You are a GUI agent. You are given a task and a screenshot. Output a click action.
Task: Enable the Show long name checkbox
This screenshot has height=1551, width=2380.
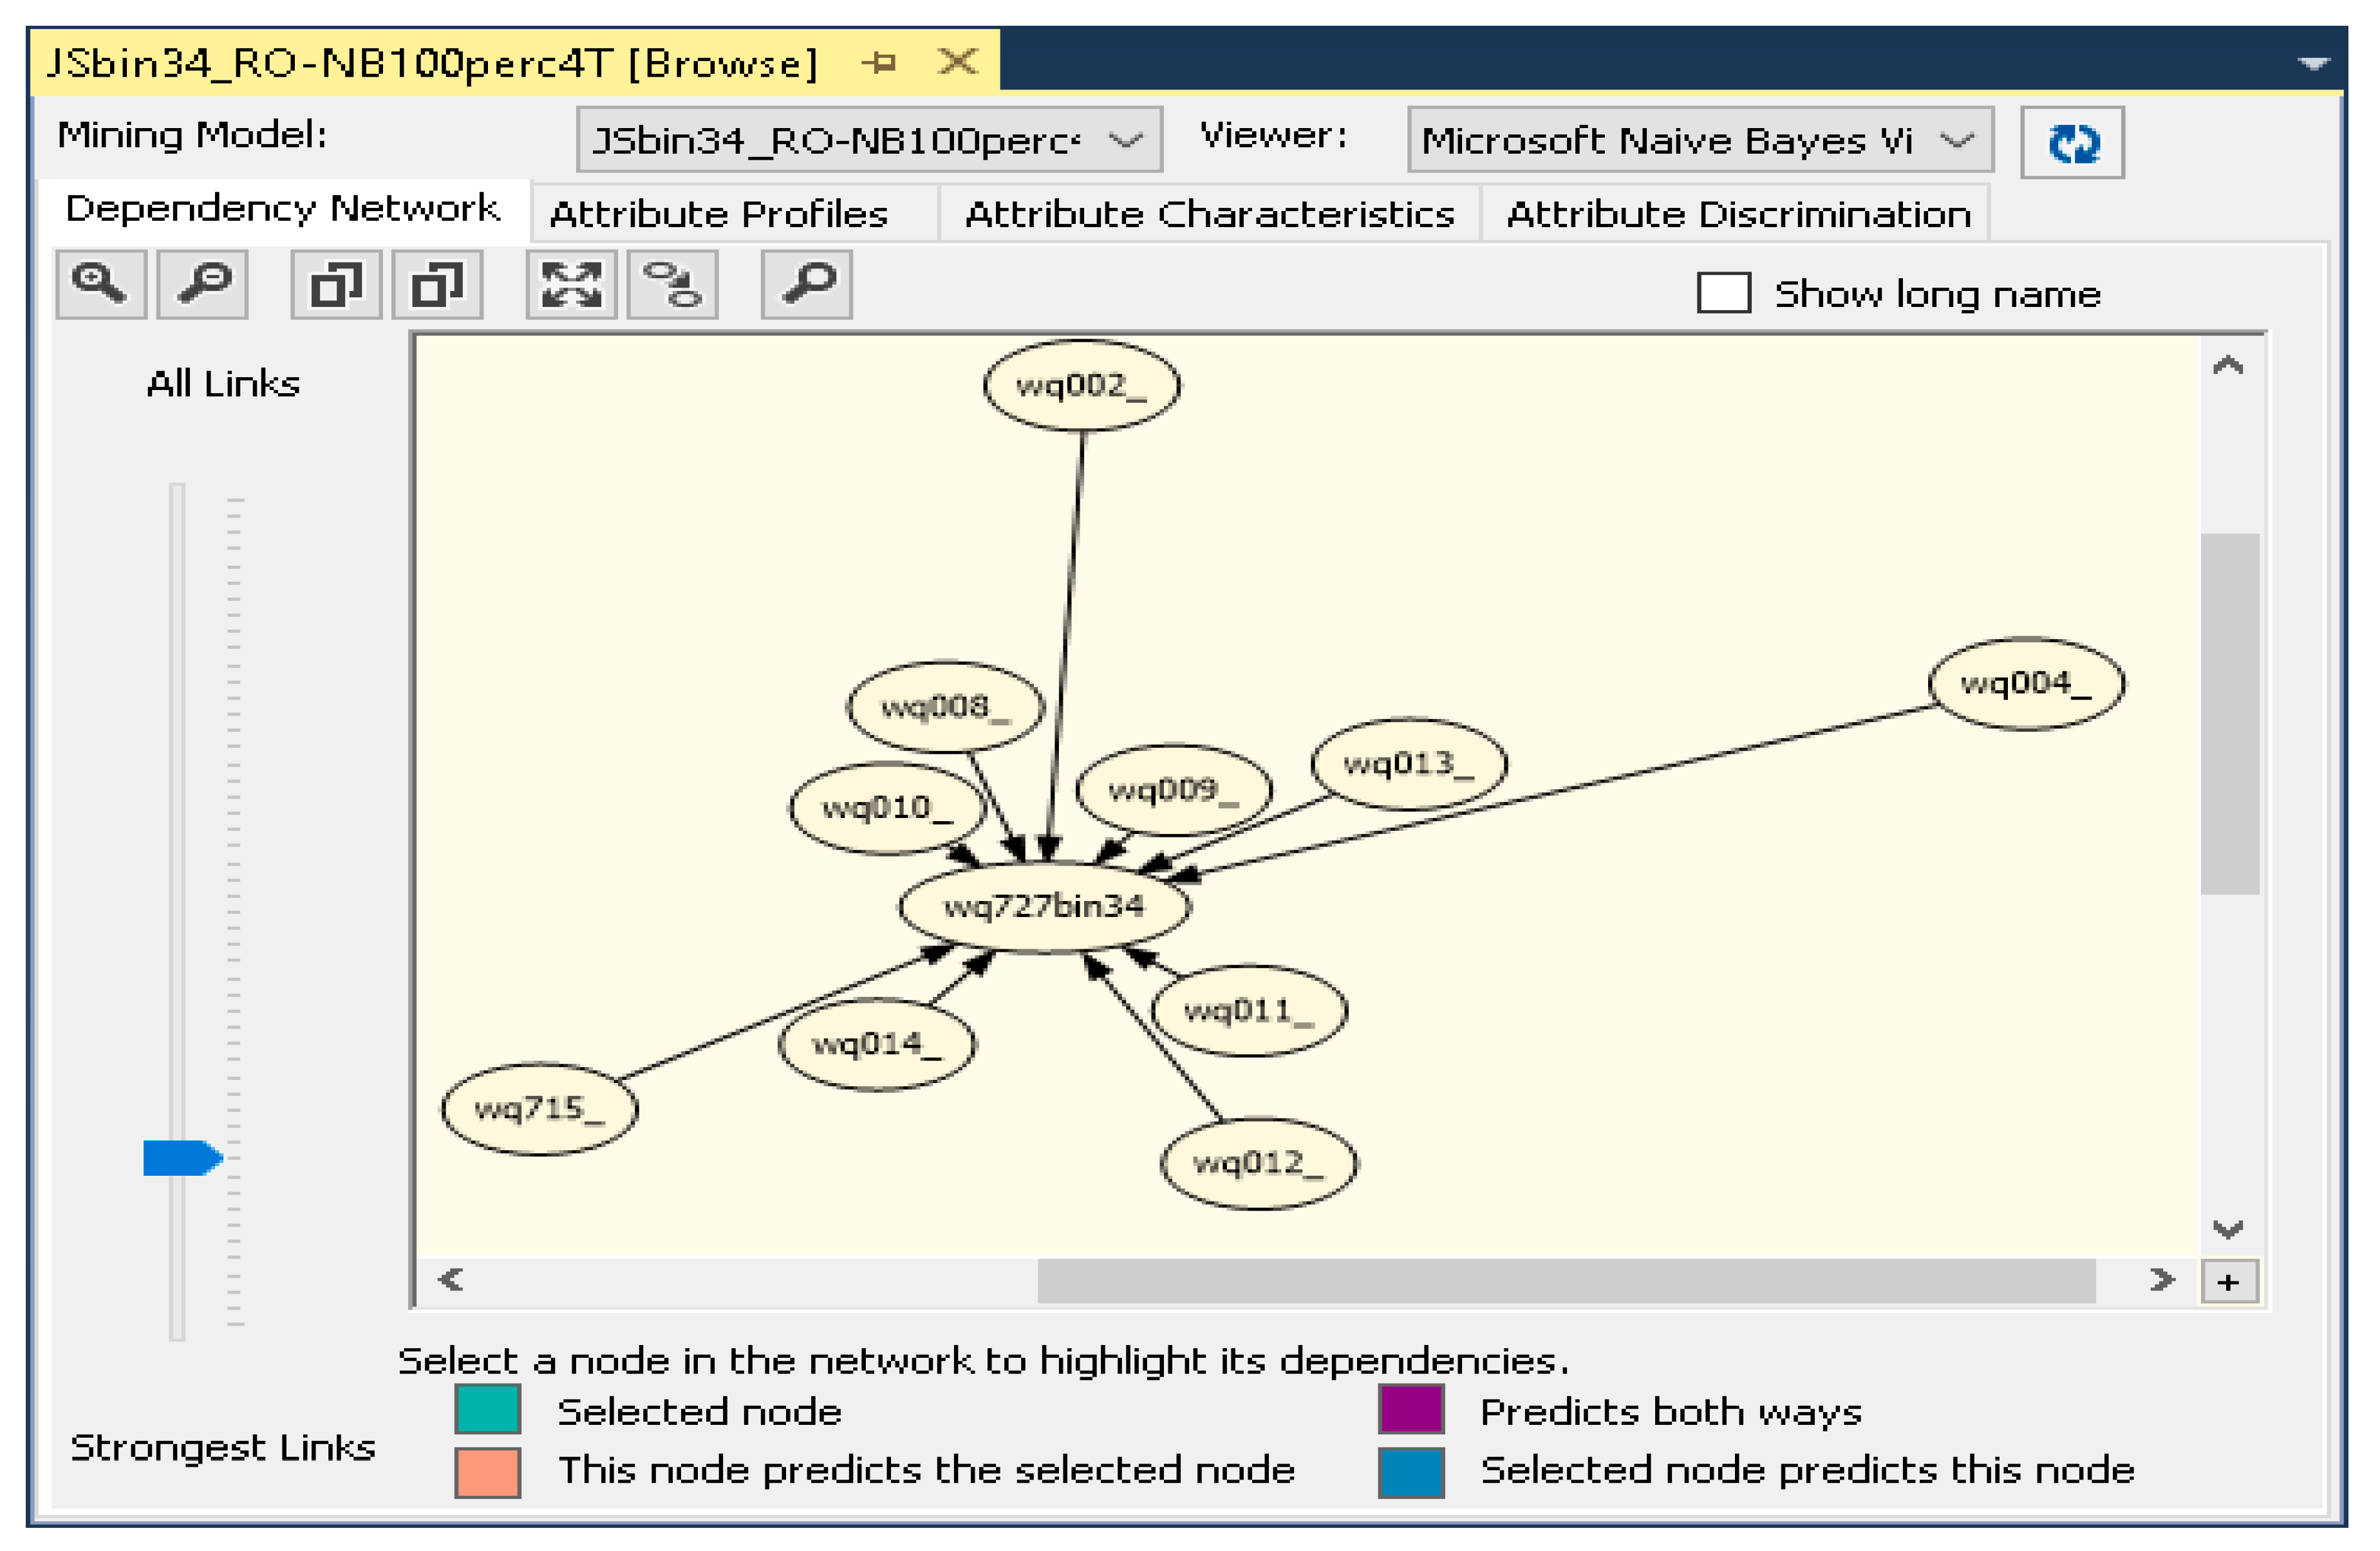pos(1723,294)
